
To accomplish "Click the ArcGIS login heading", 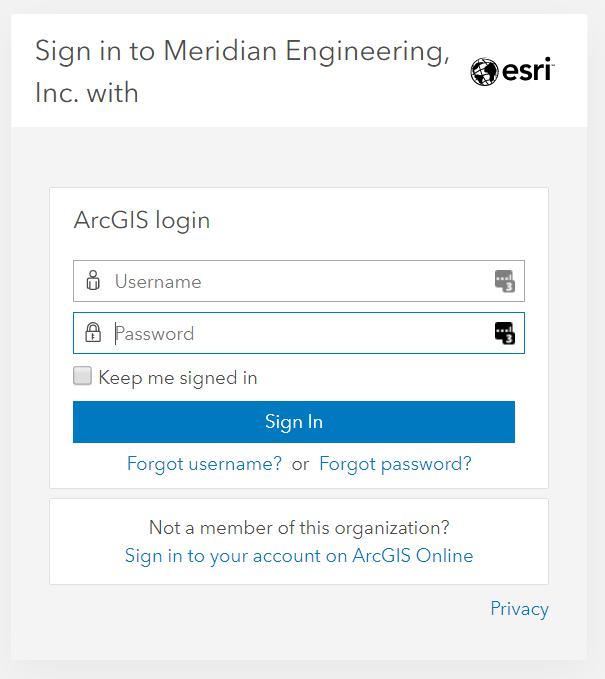I will [142, 220].
